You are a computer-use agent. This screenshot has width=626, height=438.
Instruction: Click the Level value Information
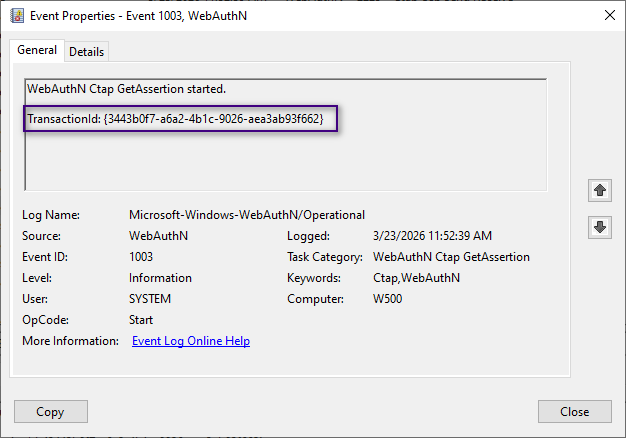point(160,278)
